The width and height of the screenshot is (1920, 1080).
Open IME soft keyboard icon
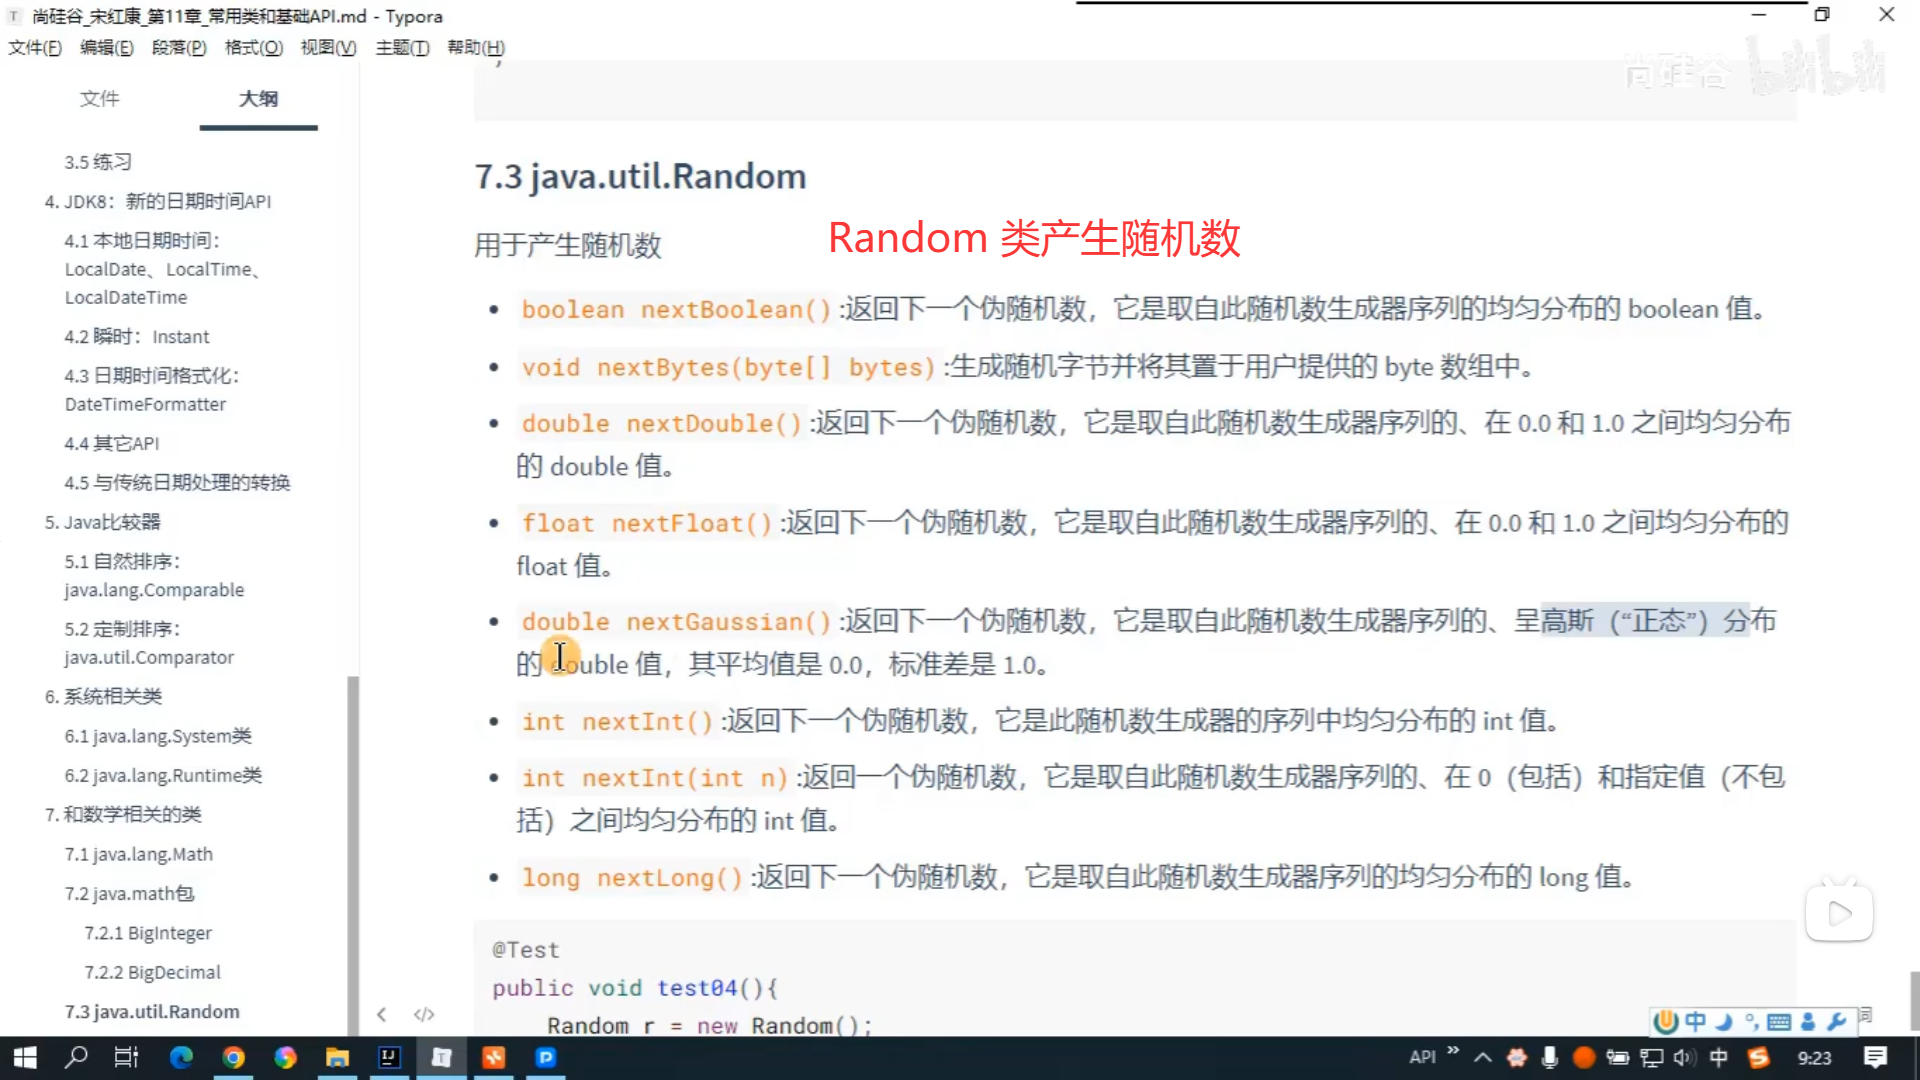(x=1779, y=1022)
